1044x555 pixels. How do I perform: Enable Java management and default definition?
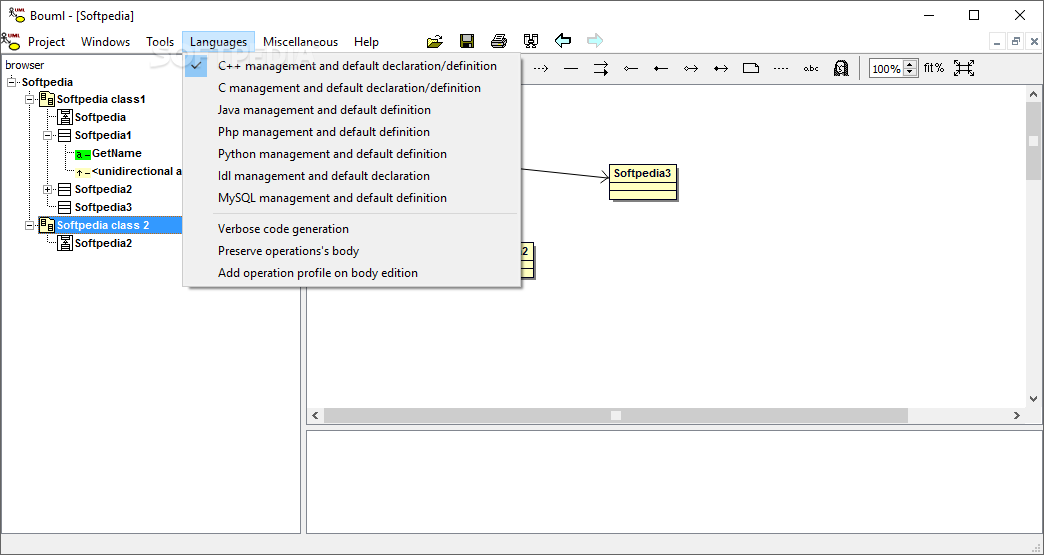pyautogui.click(x=352, y=110)
